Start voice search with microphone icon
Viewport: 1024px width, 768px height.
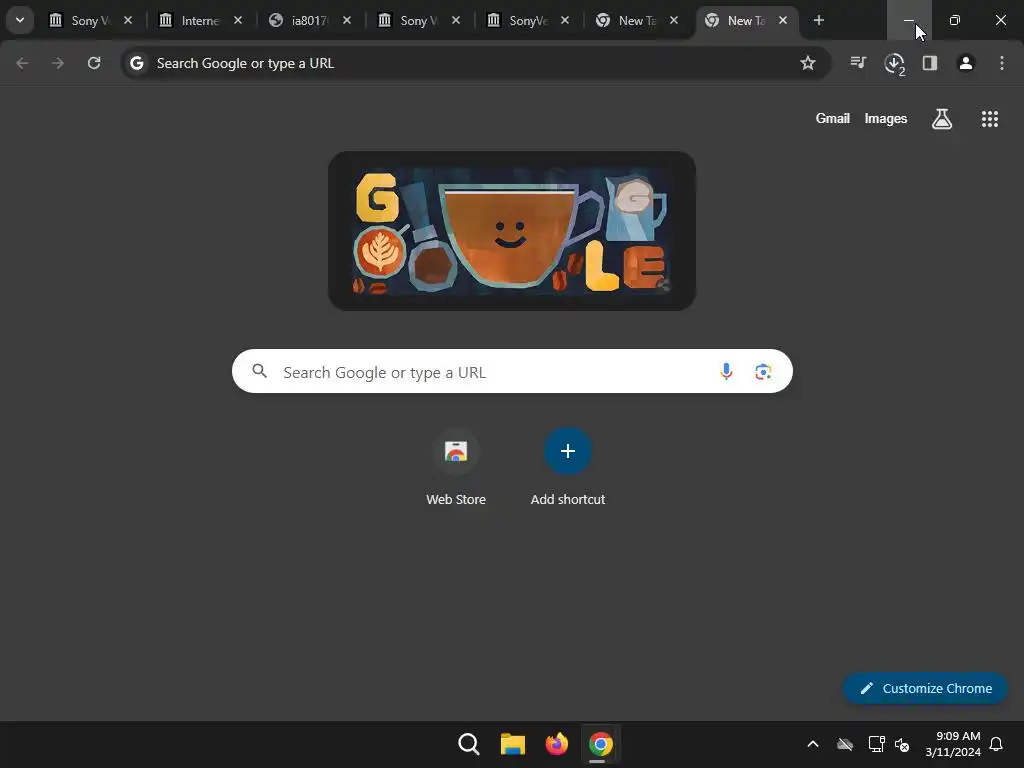[x=726, y=372]
